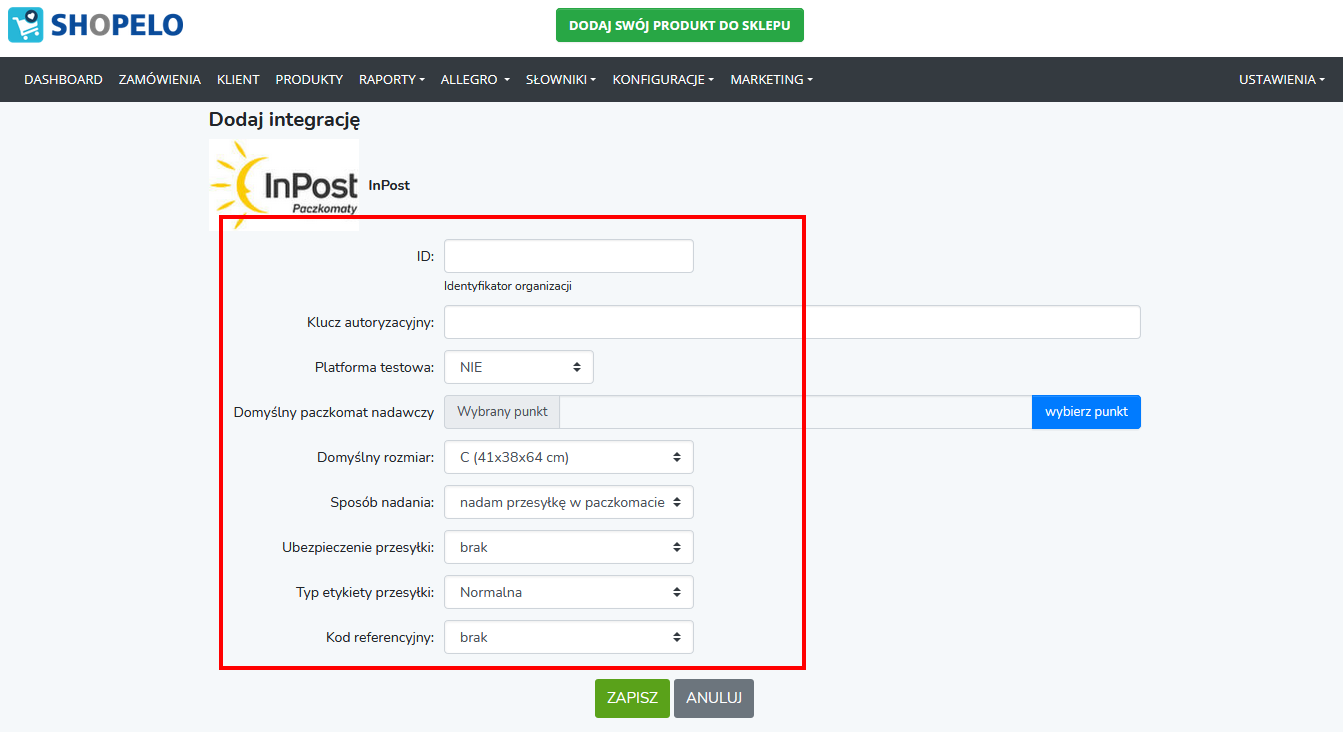Open the Słowniki dropdown menu
This screenshot has width=1343, height=732.
pyautogui.click(x=561, y=79)
